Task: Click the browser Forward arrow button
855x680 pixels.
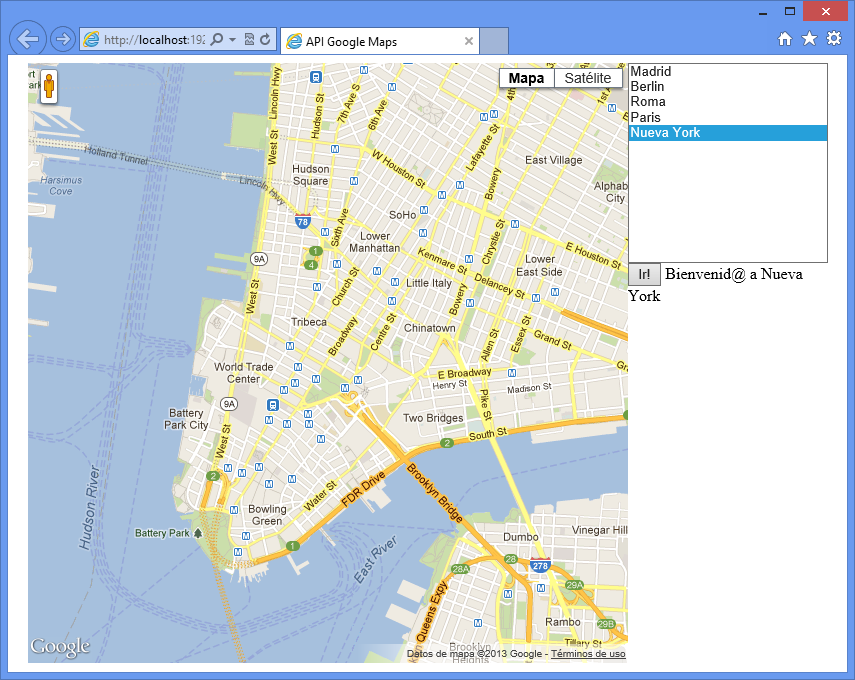Action: tap(63, 39)
